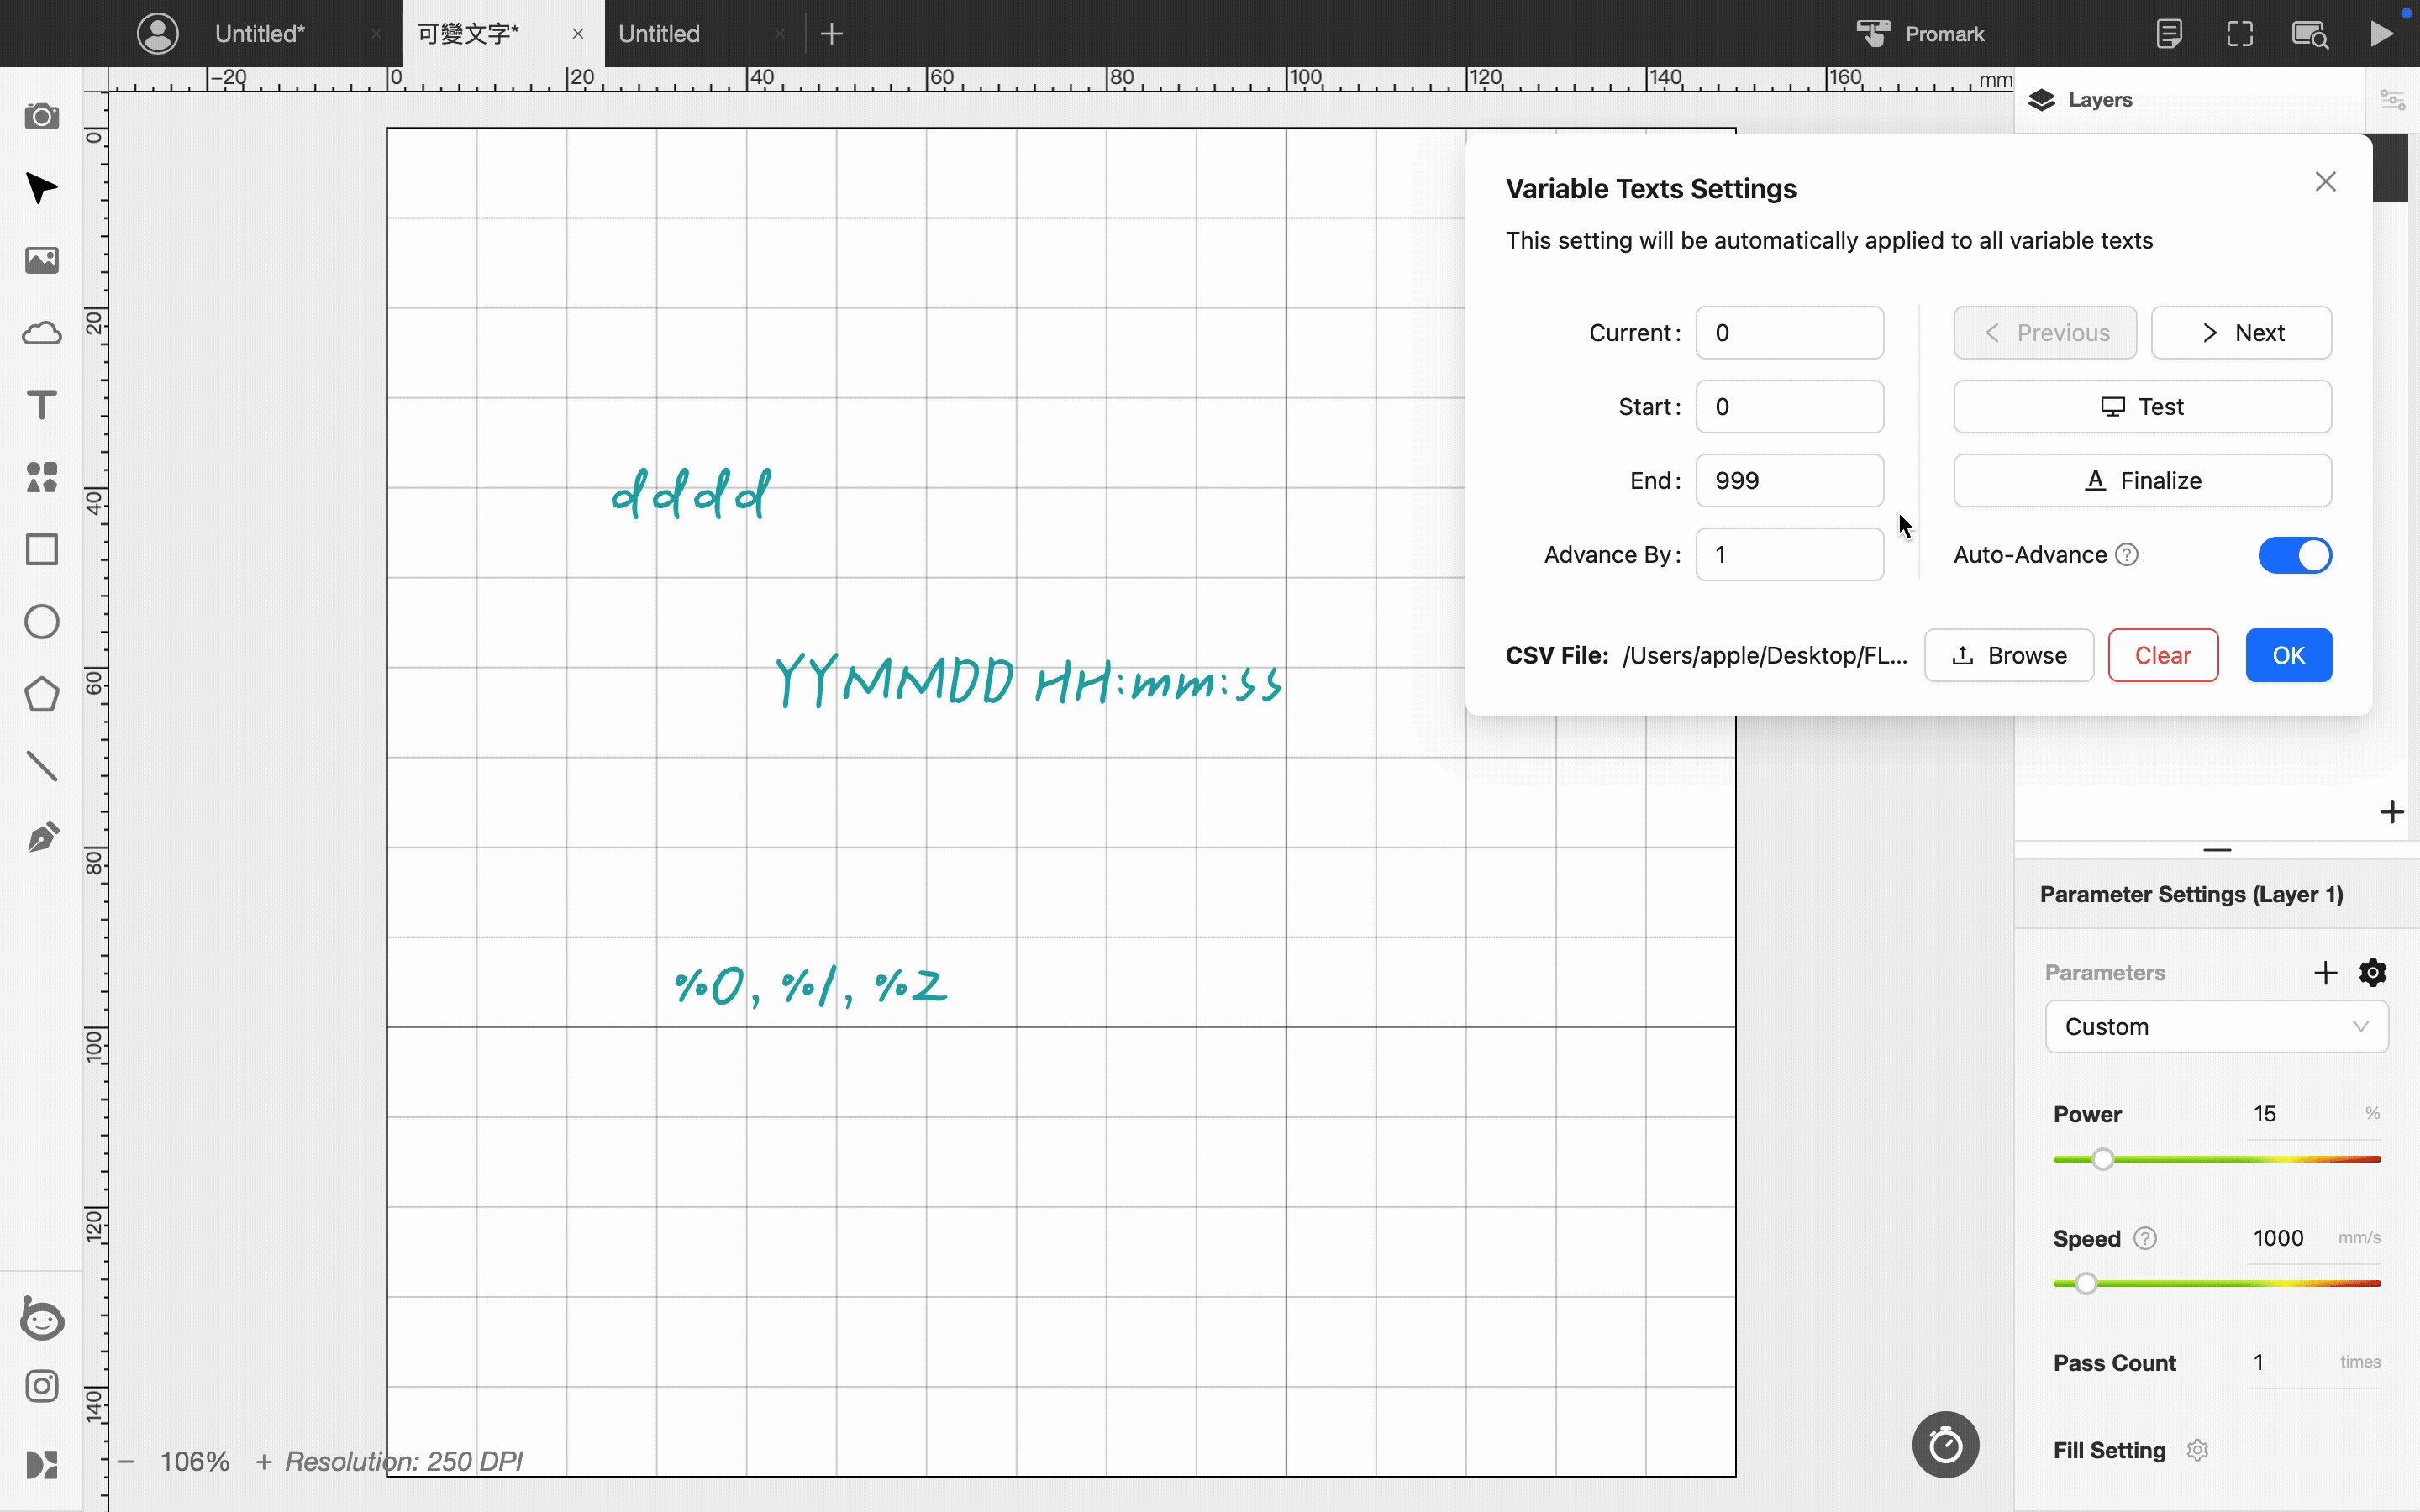Viewport: 2420px width, 1512px height.
Task: Click the CSV file path text
Action: click(1765, 655)
